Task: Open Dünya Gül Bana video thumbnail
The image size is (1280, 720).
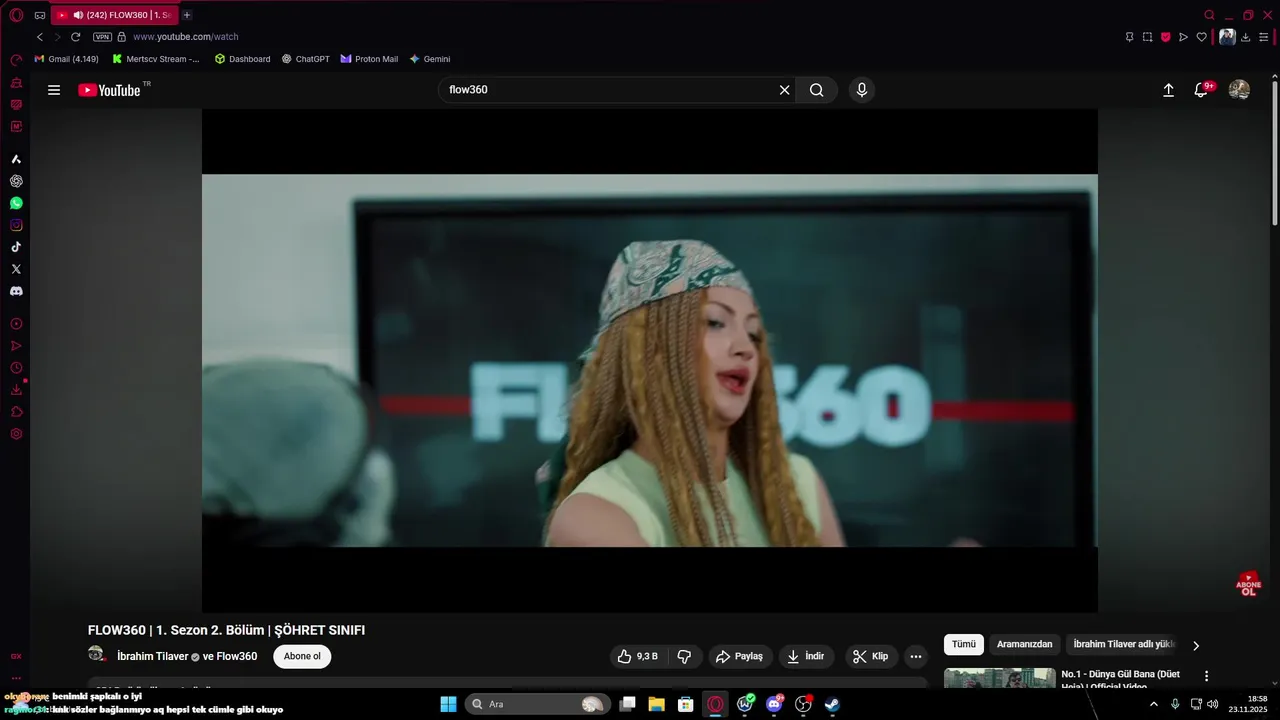Action: click(x=999, y=678)
